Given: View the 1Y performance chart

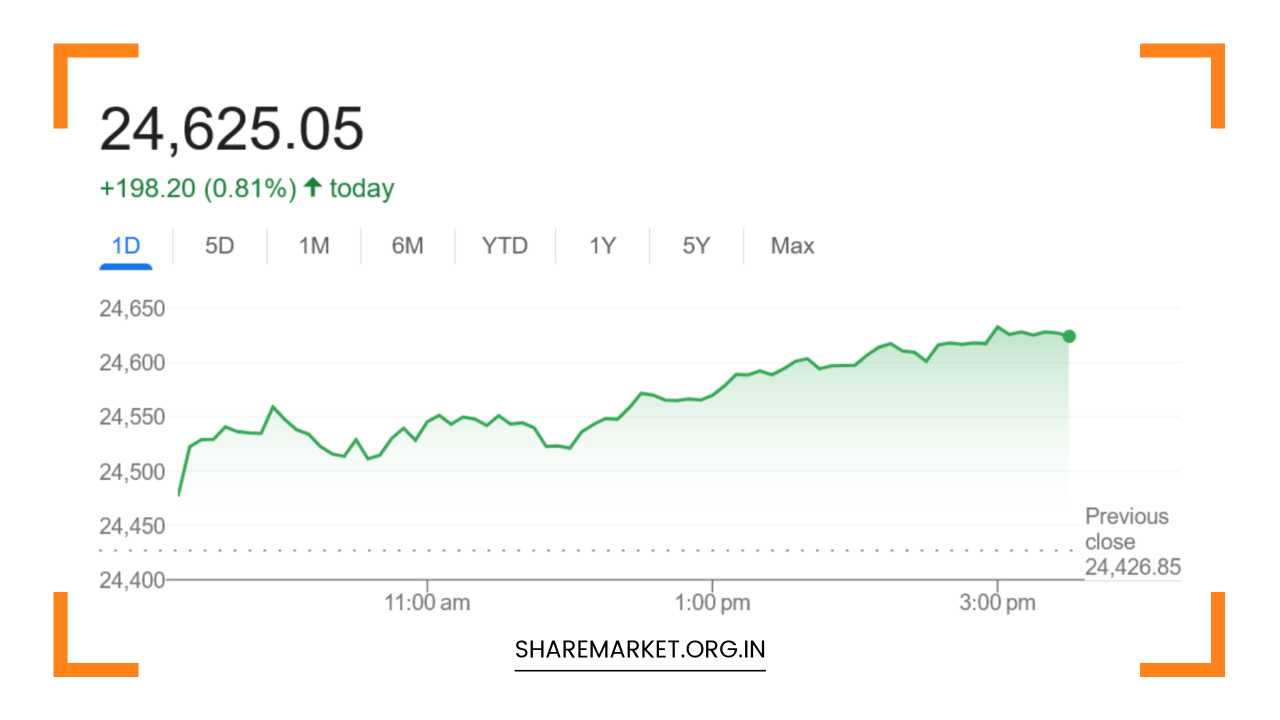Looking at the screenshot, I should (x=601, y=245).
